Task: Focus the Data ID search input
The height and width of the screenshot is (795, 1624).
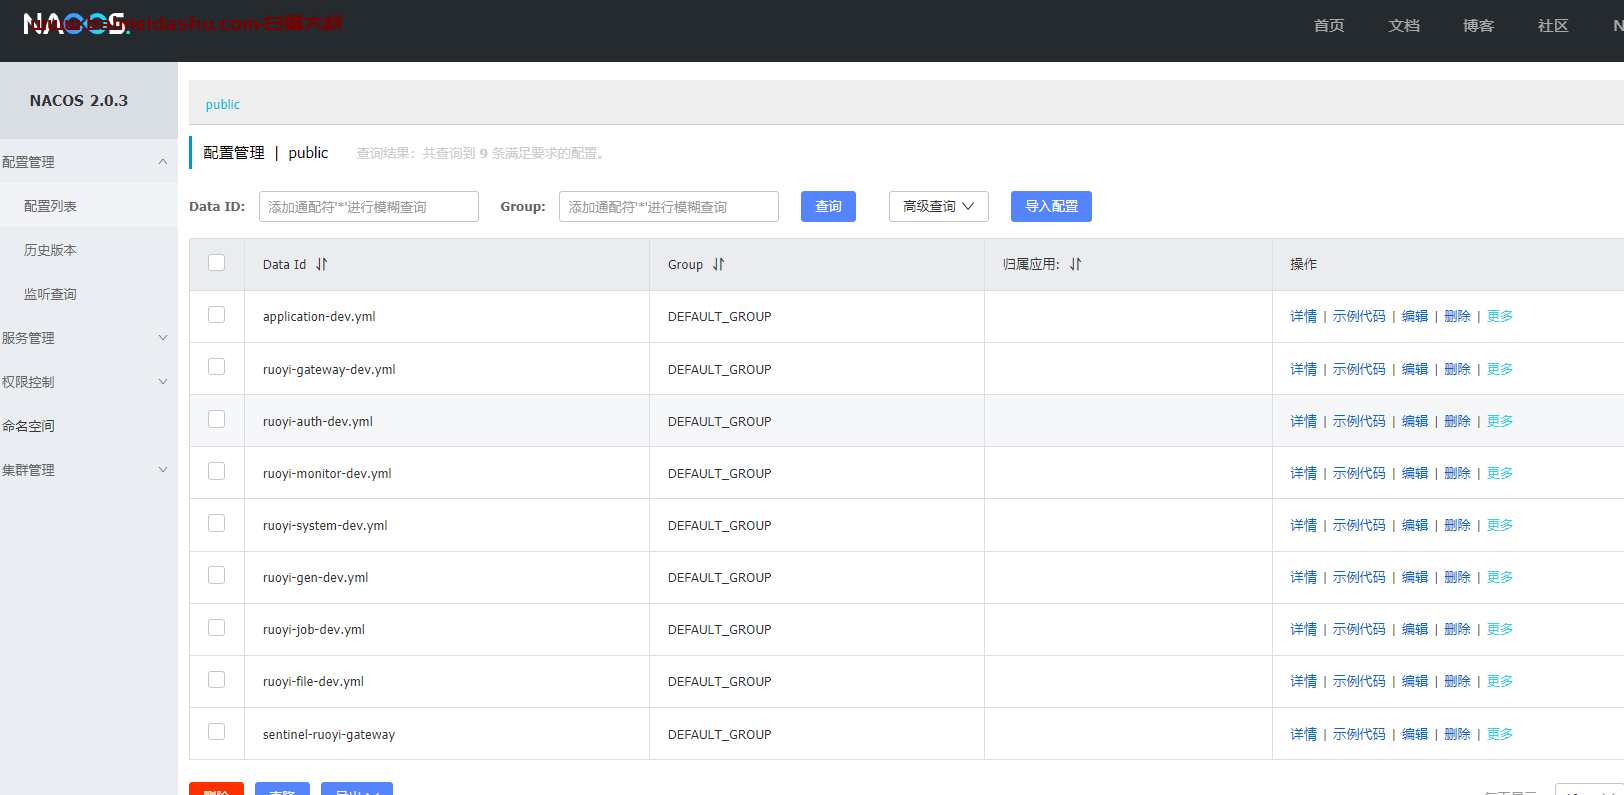Action: click(x=369, y=206)
